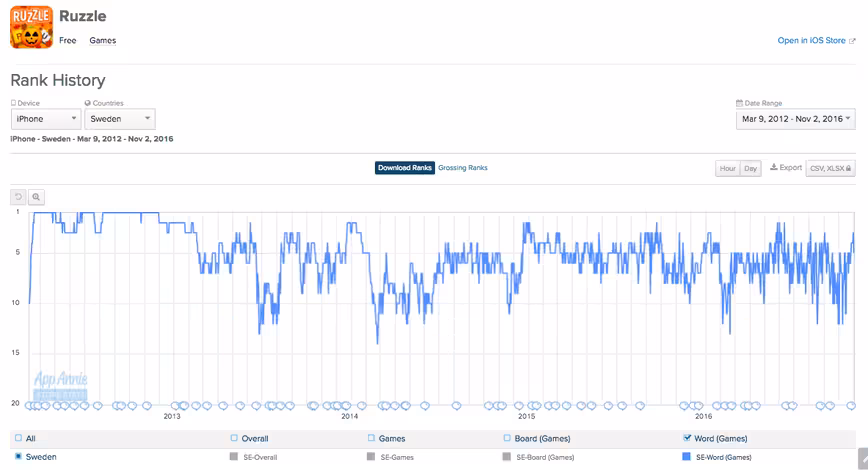Open the Mar 9, 2012 - Nov 2, 2016 date range dropdown
Viewport: 868px width, 470px height.
click(x=795, y=119)
